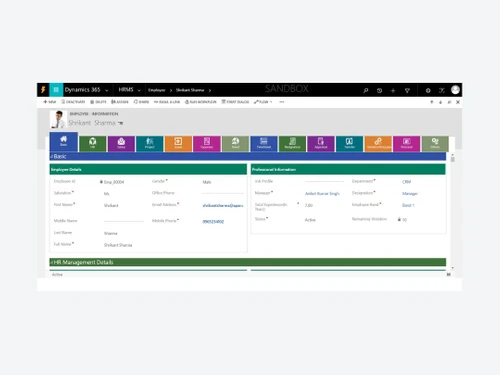The height and width of the screenshot is (375, 500).
Task: Select the green HR tab tile
Action: 93,144
